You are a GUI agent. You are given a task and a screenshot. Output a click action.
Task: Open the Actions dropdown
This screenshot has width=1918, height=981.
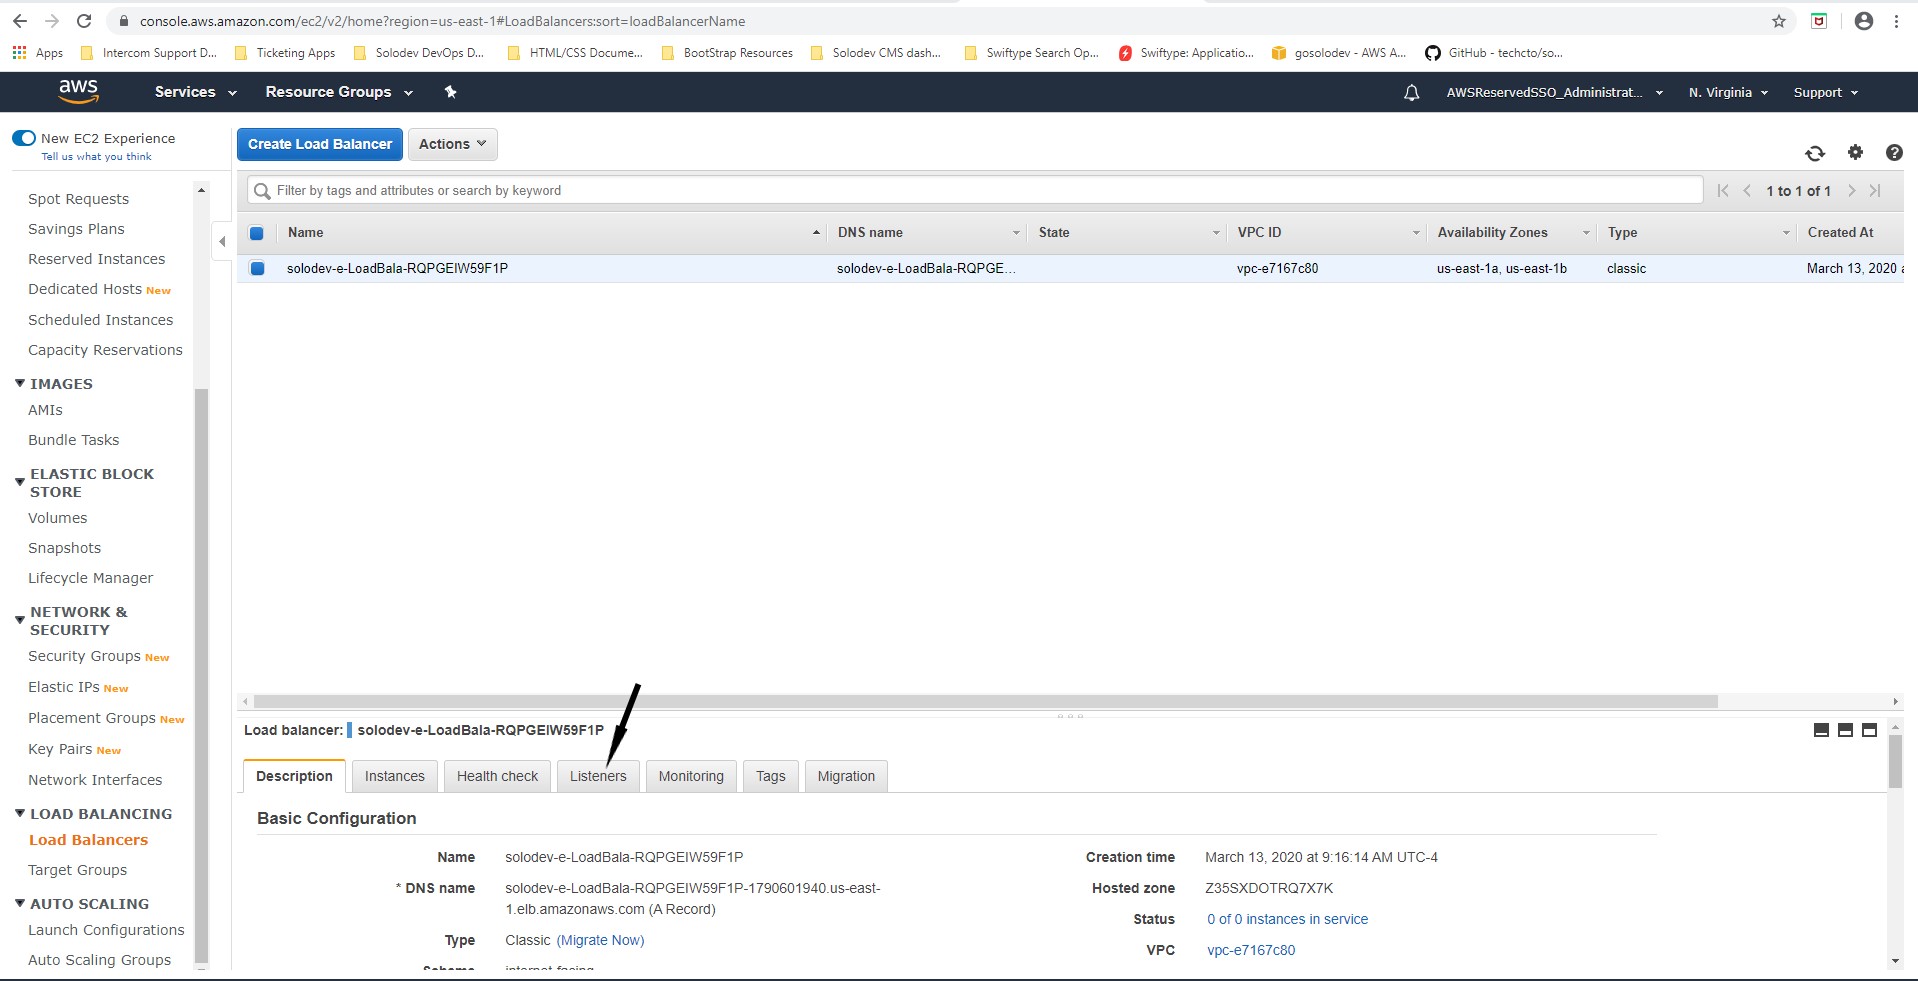[x=452, y=144]
